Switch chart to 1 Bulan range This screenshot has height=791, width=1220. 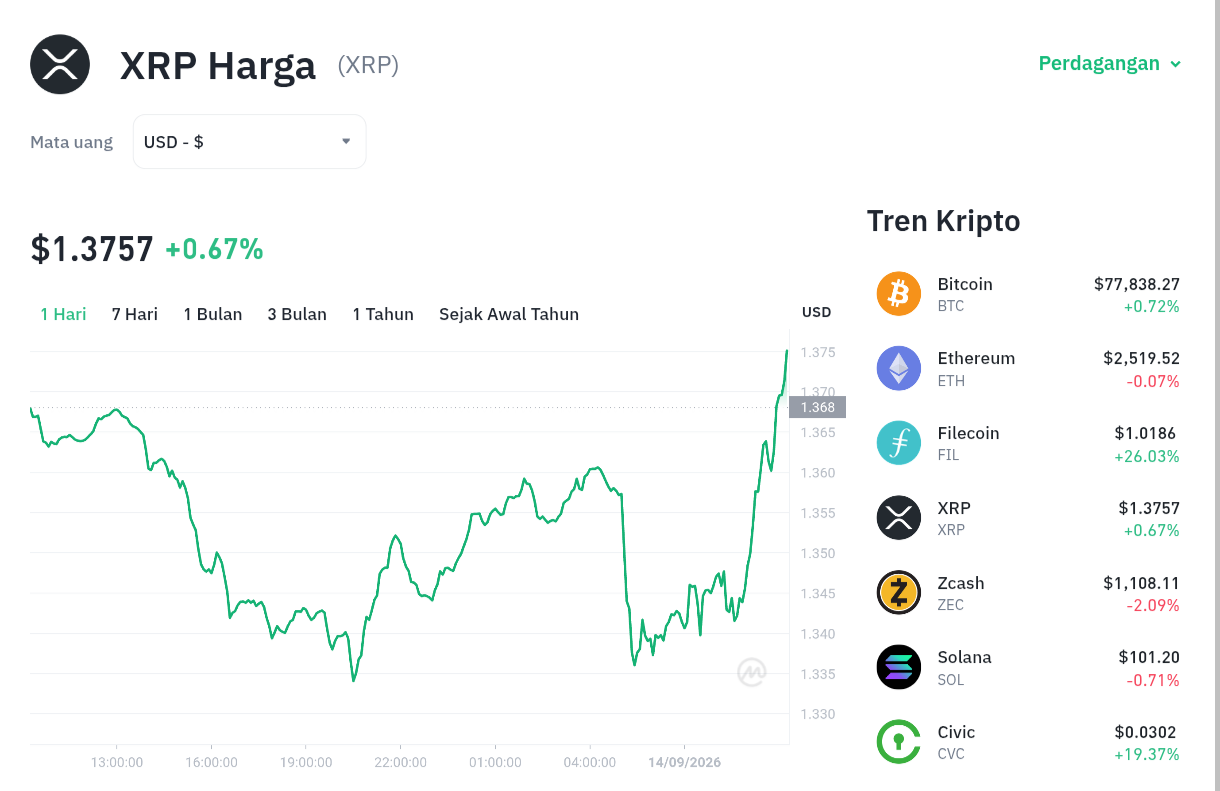point(213,314)
